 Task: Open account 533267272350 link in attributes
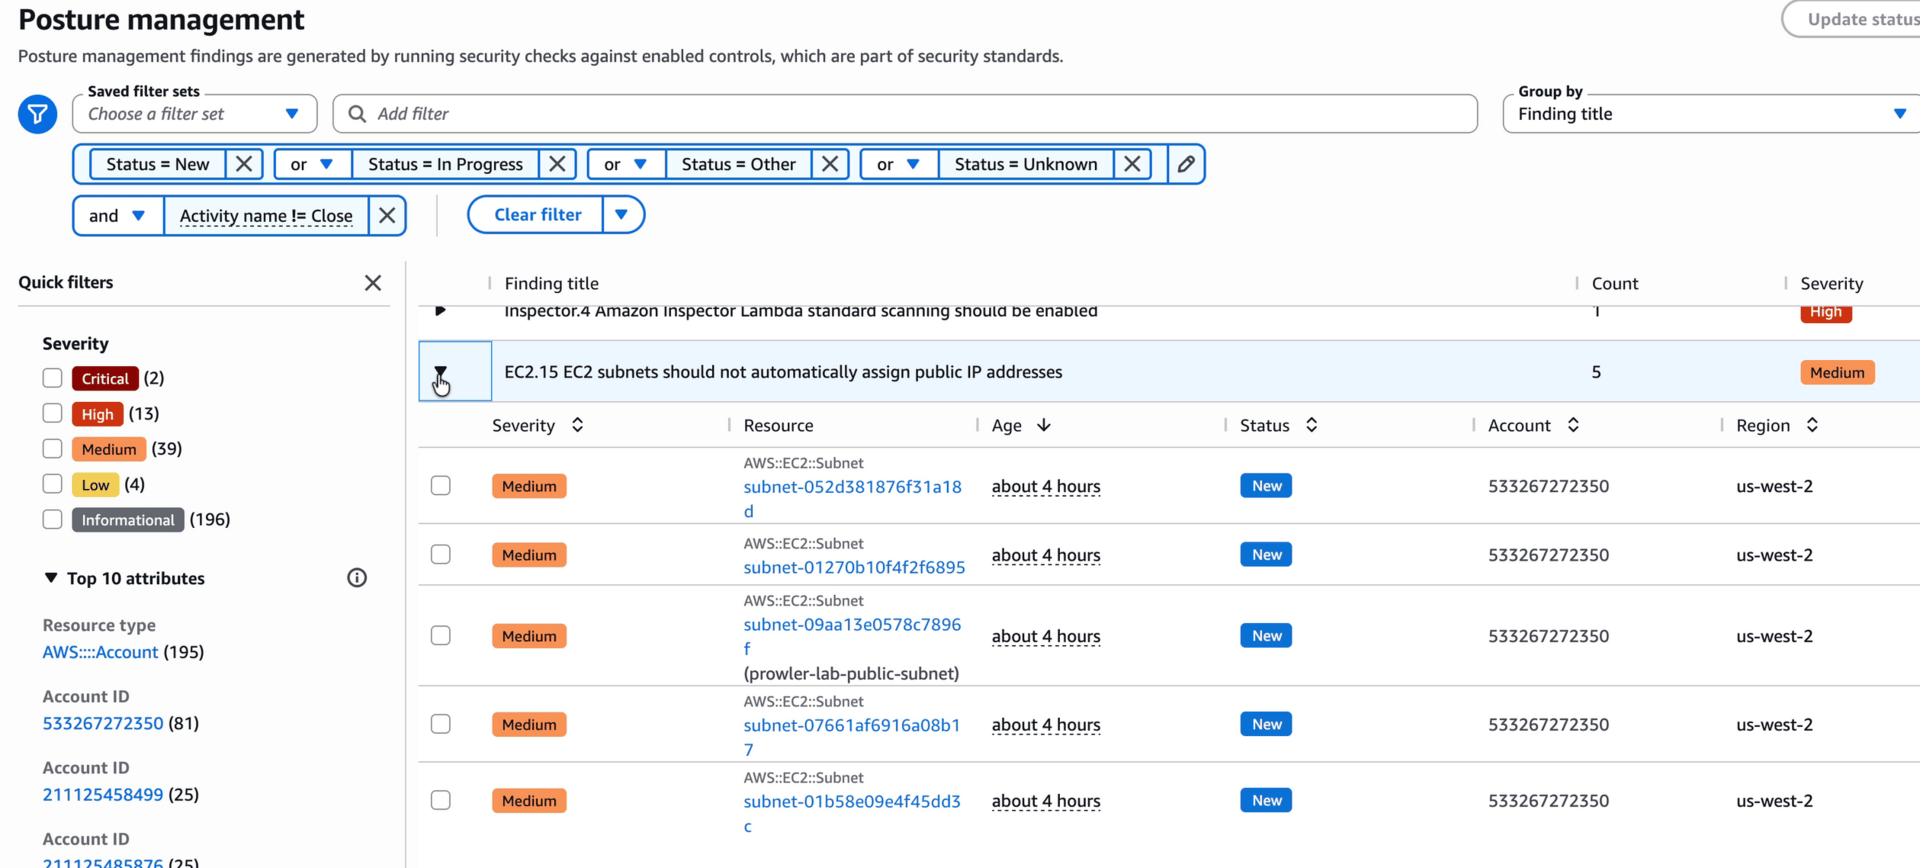point(103,723)
